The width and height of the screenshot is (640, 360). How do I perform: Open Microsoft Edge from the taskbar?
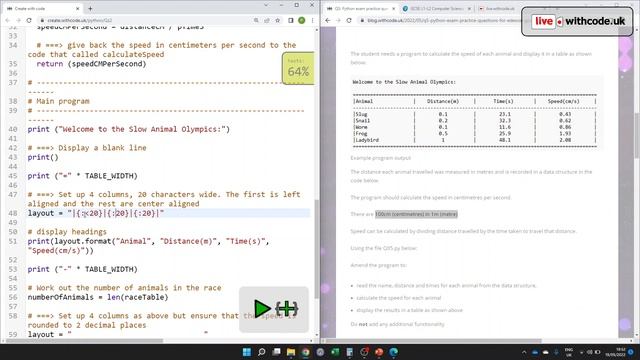pyautogui.click(x=393, y=352)
